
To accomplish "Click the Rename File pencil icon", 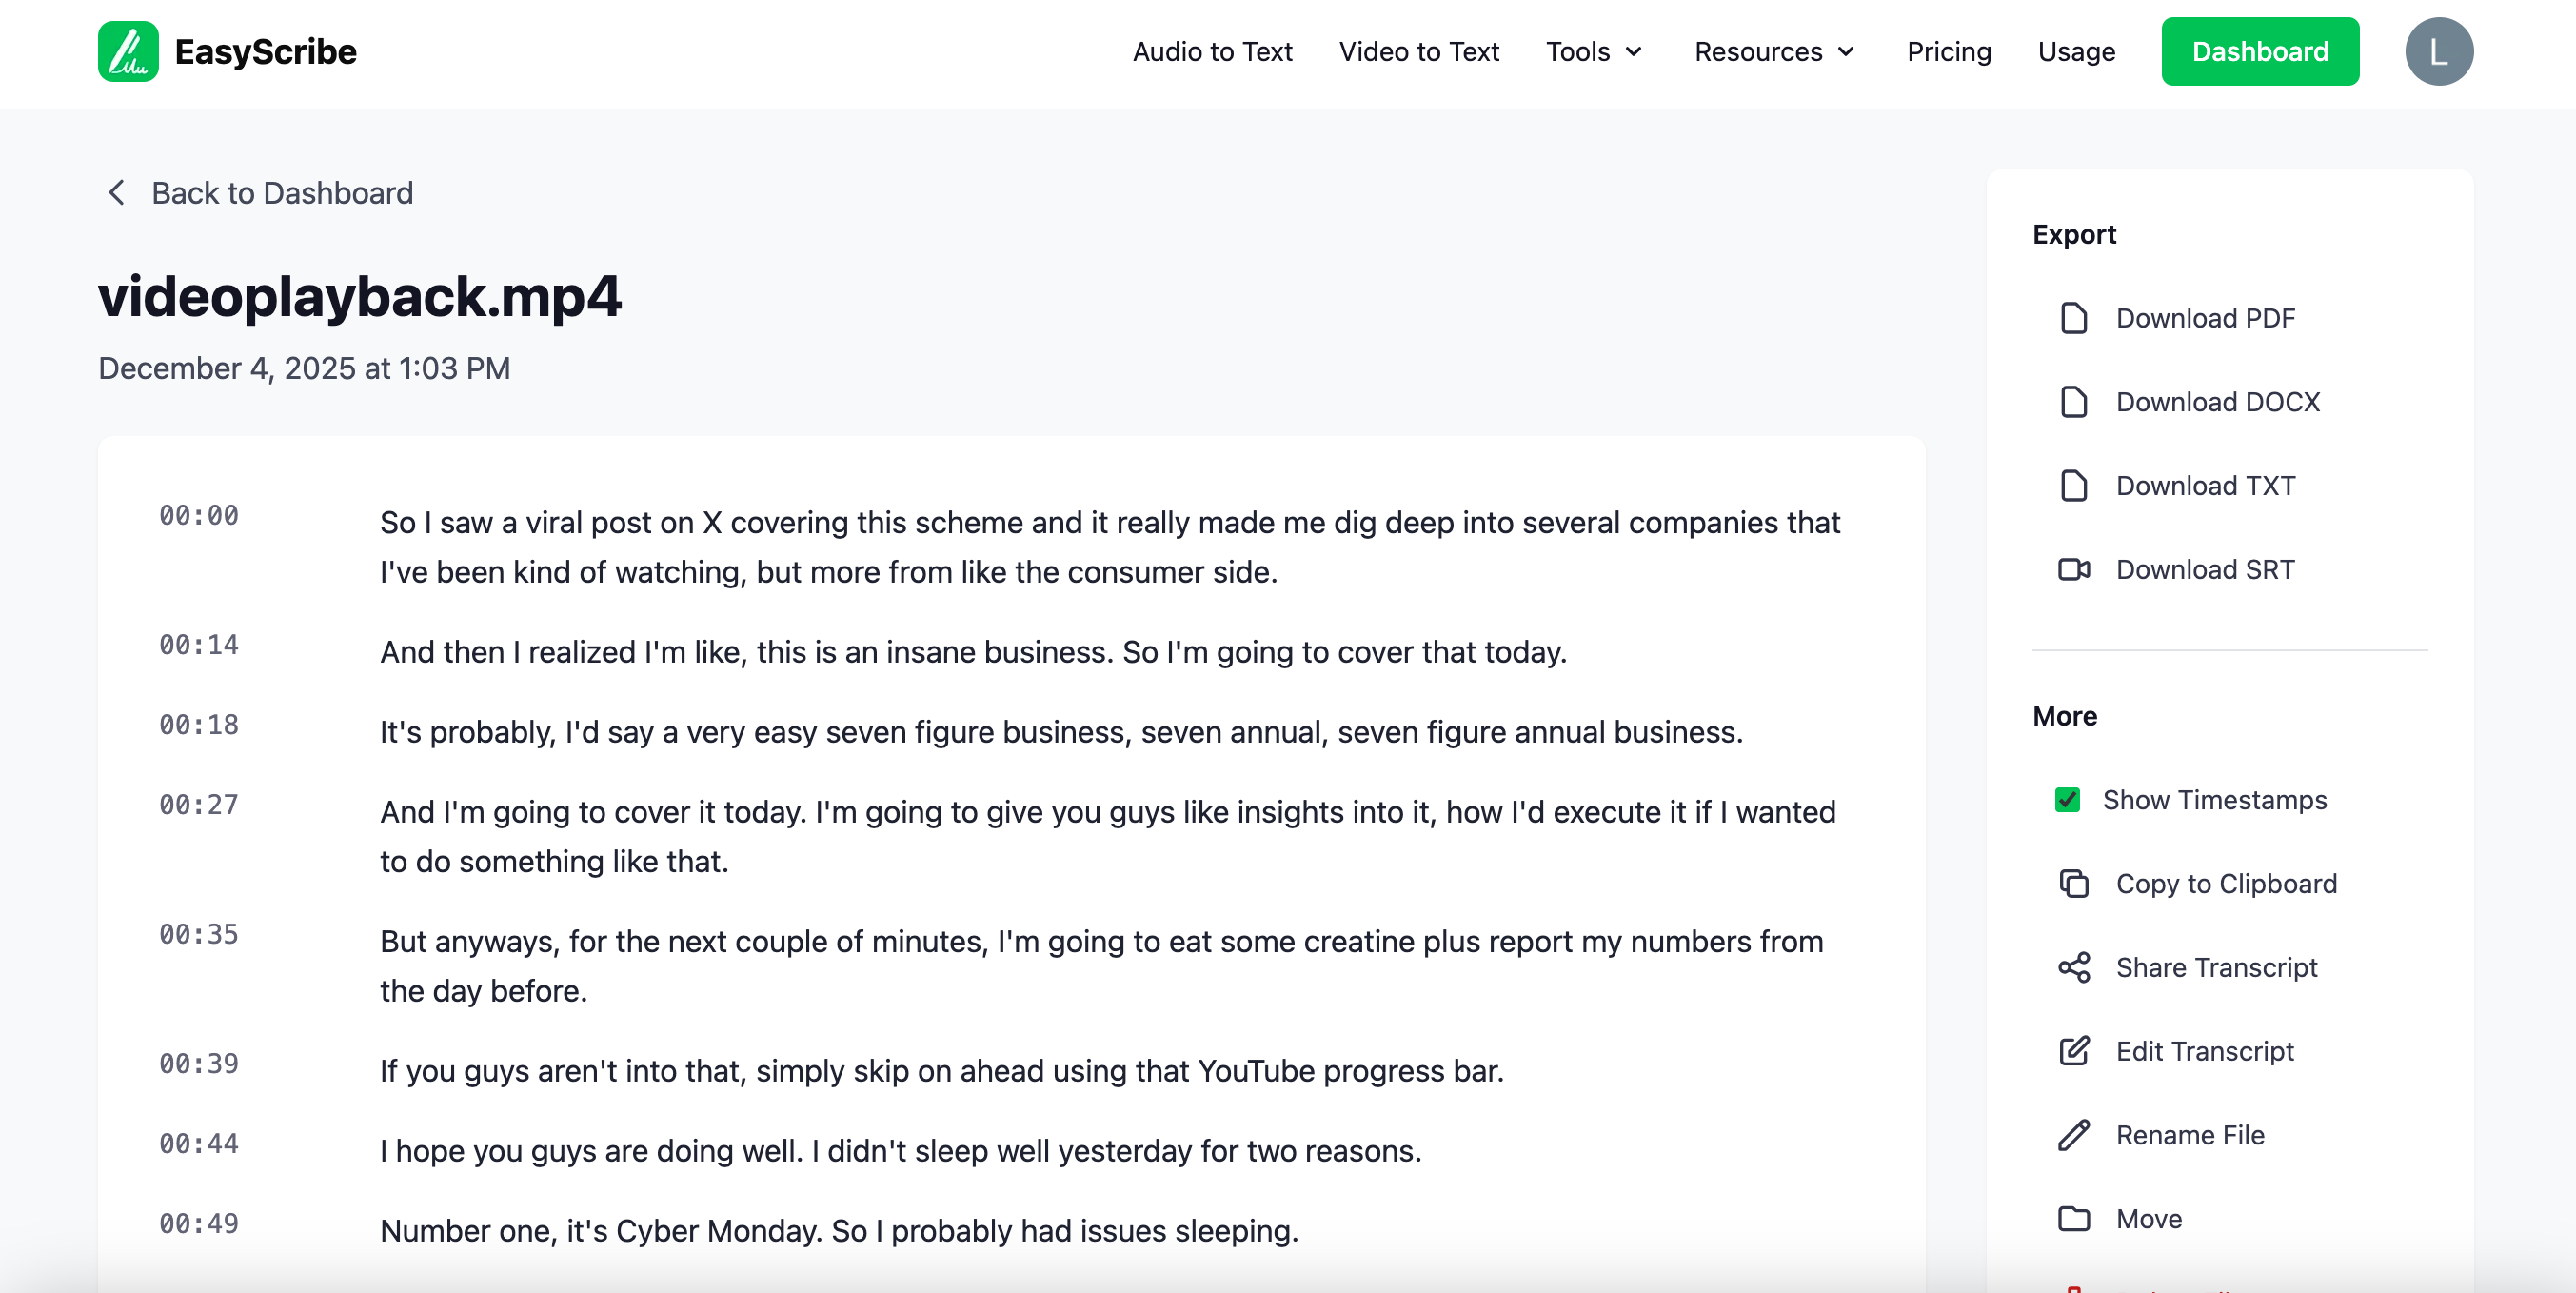I will pyautogui.click(x=2073, y=1135).
